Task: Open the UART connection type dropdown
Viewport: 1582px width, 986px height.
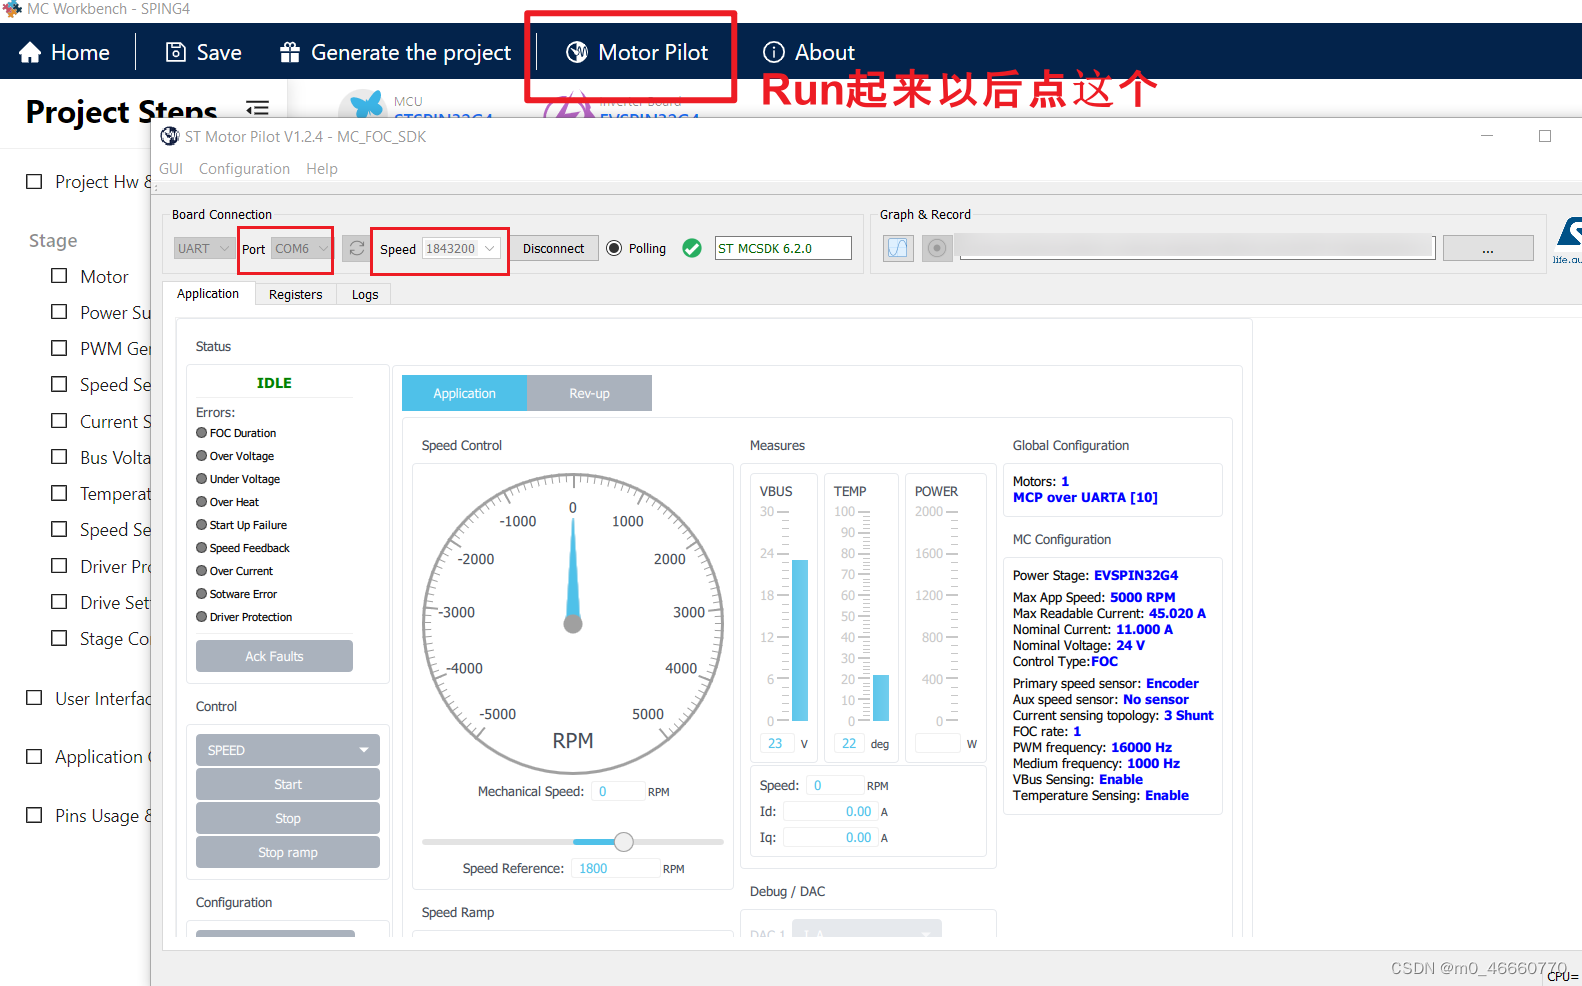Action: point(204,248)
